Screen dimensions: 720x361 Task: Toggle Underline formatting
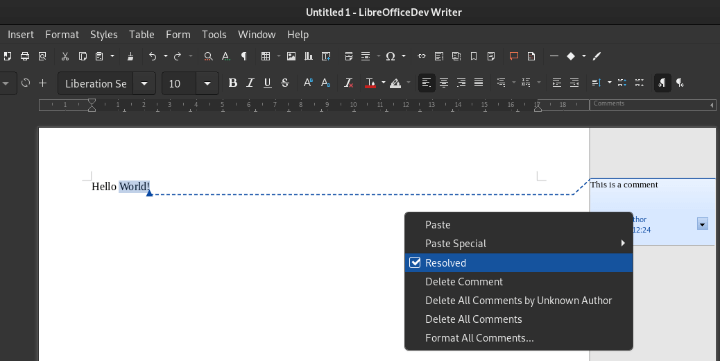pos(267,83)
